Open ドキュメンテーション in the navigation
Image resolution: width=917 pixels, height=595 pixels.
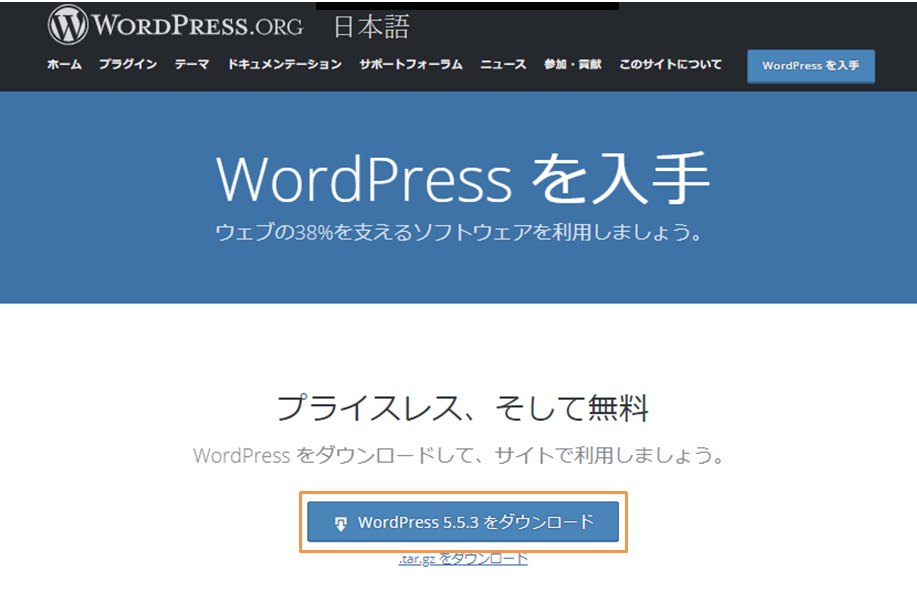click(285, 64)
